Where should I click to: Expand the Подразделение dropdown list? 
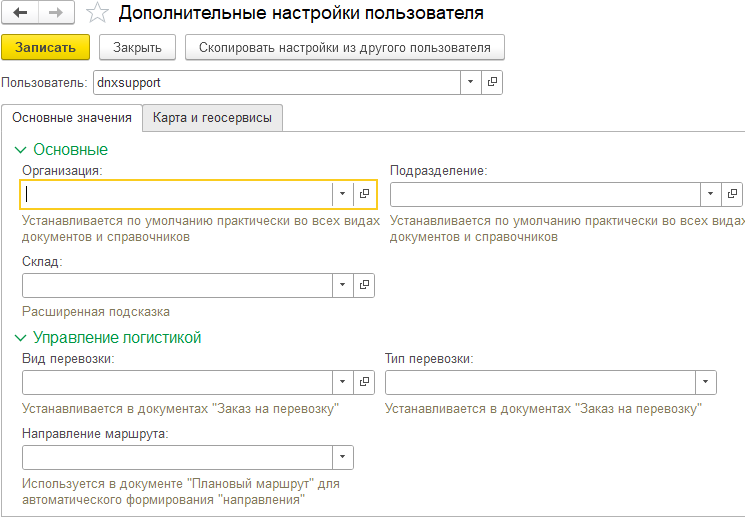pos(711,194)
